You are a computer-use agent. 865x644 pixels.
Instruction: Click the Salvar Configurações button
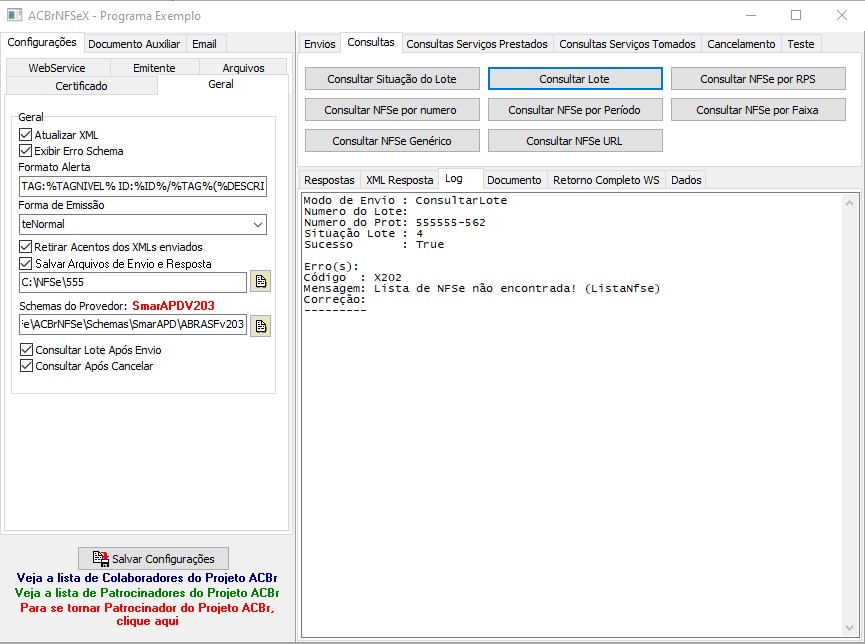pyautogui.click(x=153, y=558)
